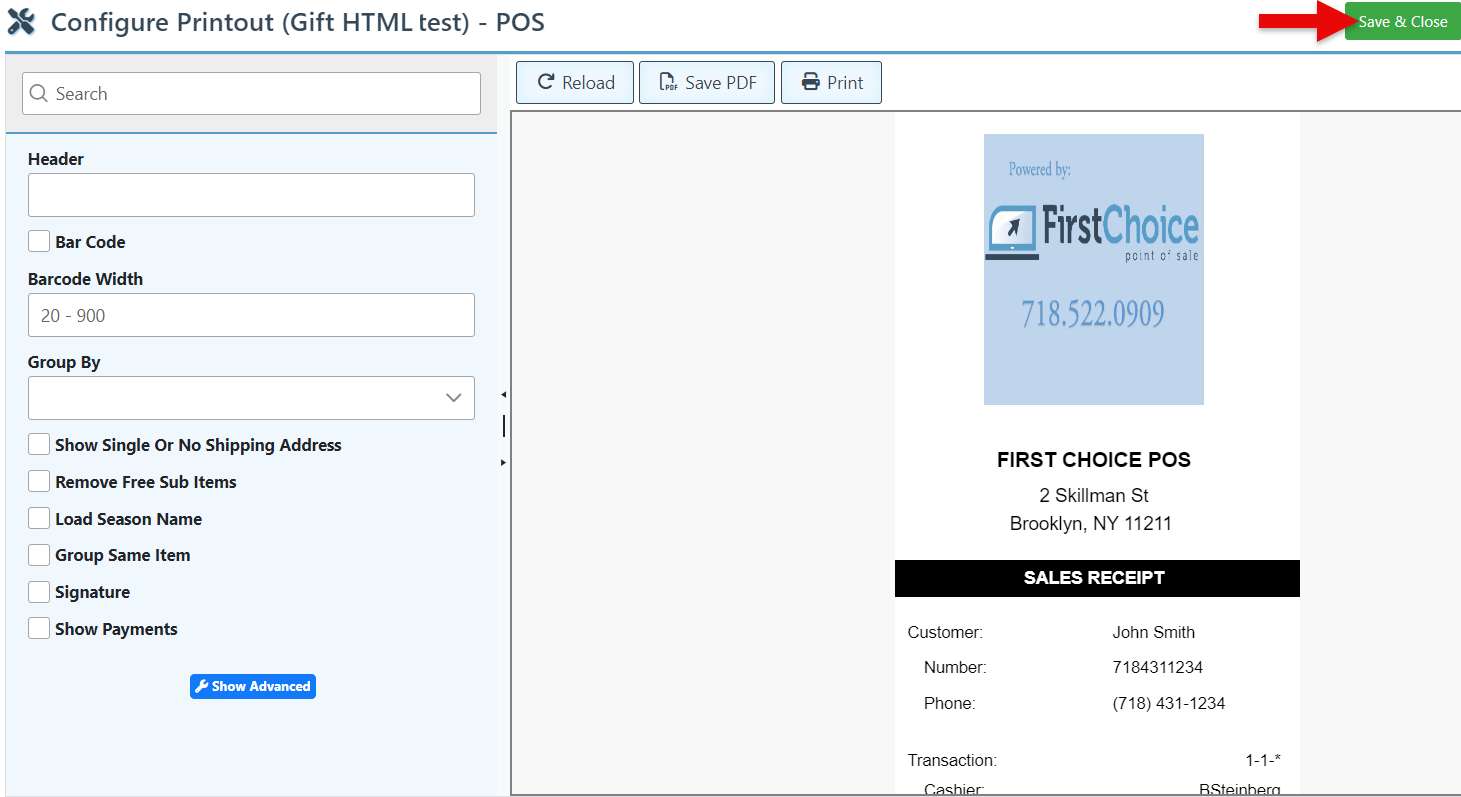Enable Load Season Name checkbox
The width and height of the screenshot is (1461, 797).
39,519
